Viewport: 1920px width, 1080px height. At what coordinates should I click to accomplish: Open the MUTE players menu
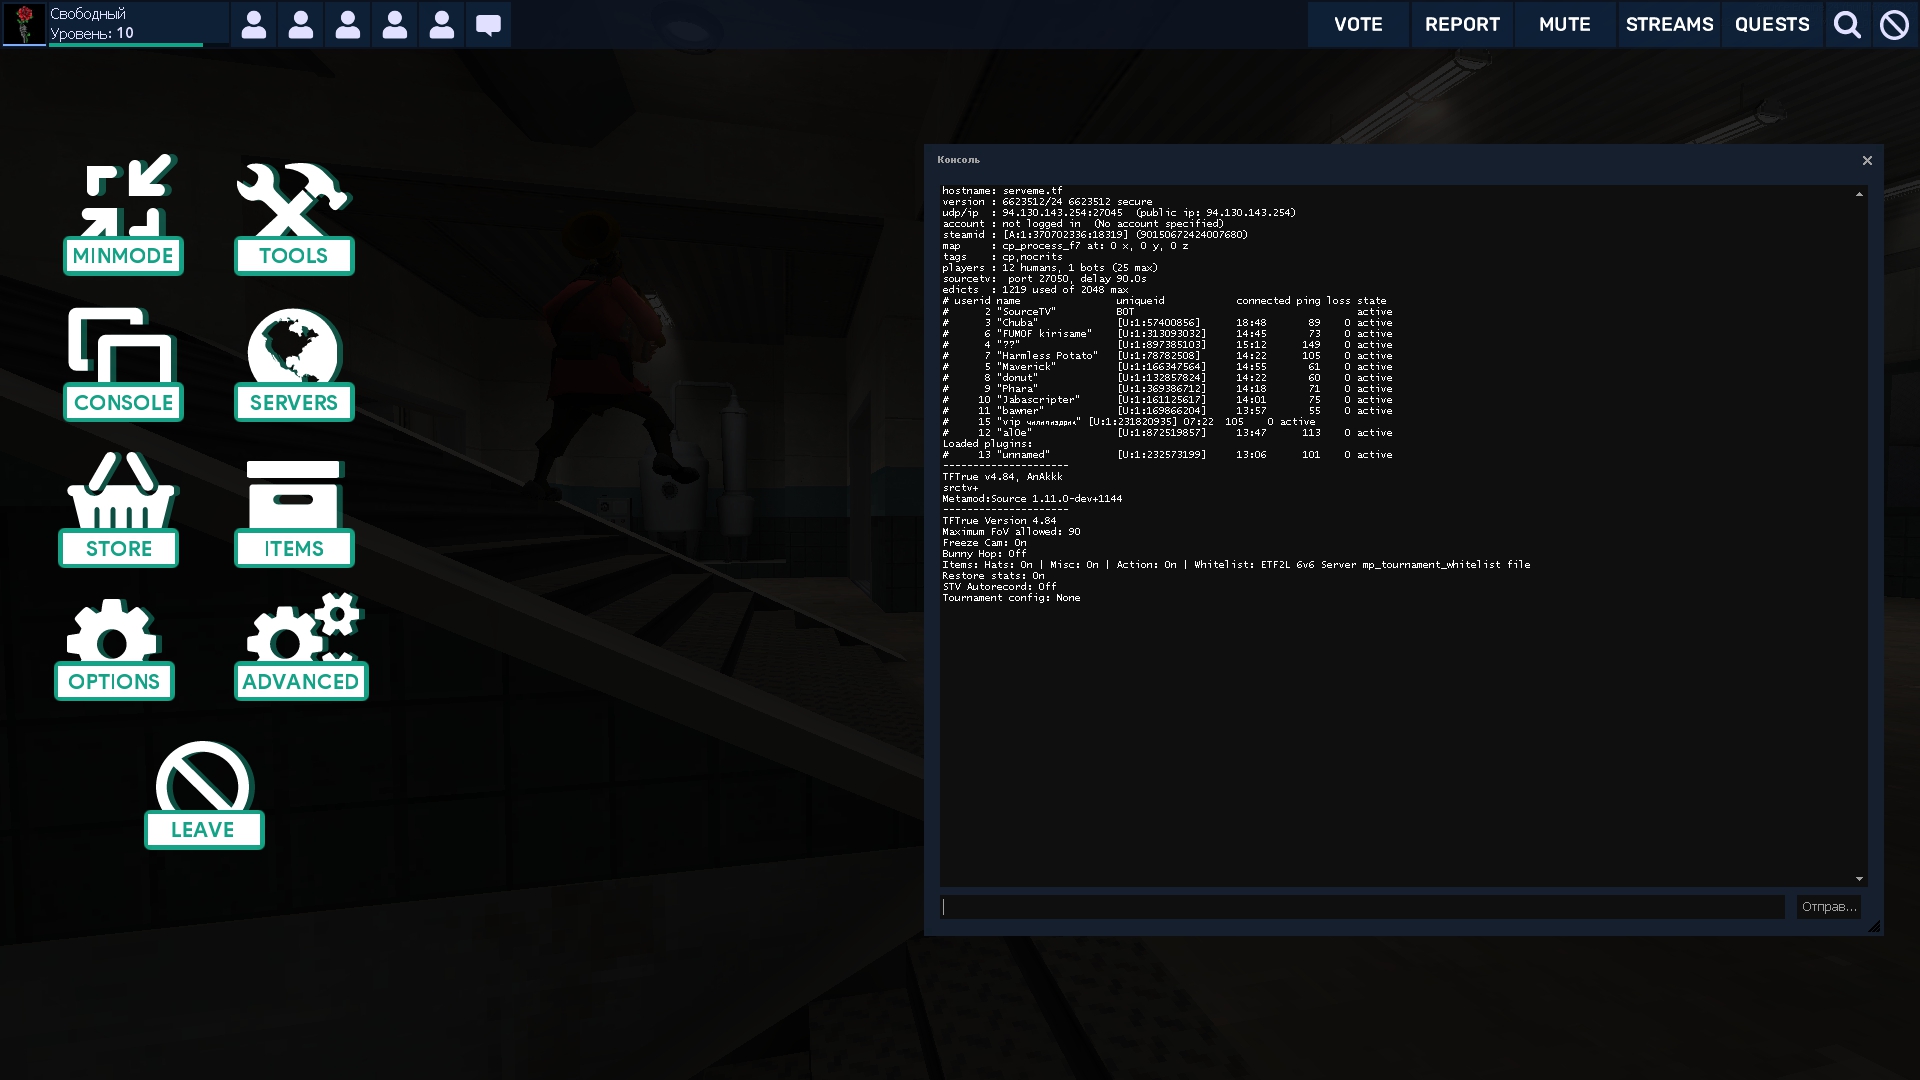(1565, 25)
